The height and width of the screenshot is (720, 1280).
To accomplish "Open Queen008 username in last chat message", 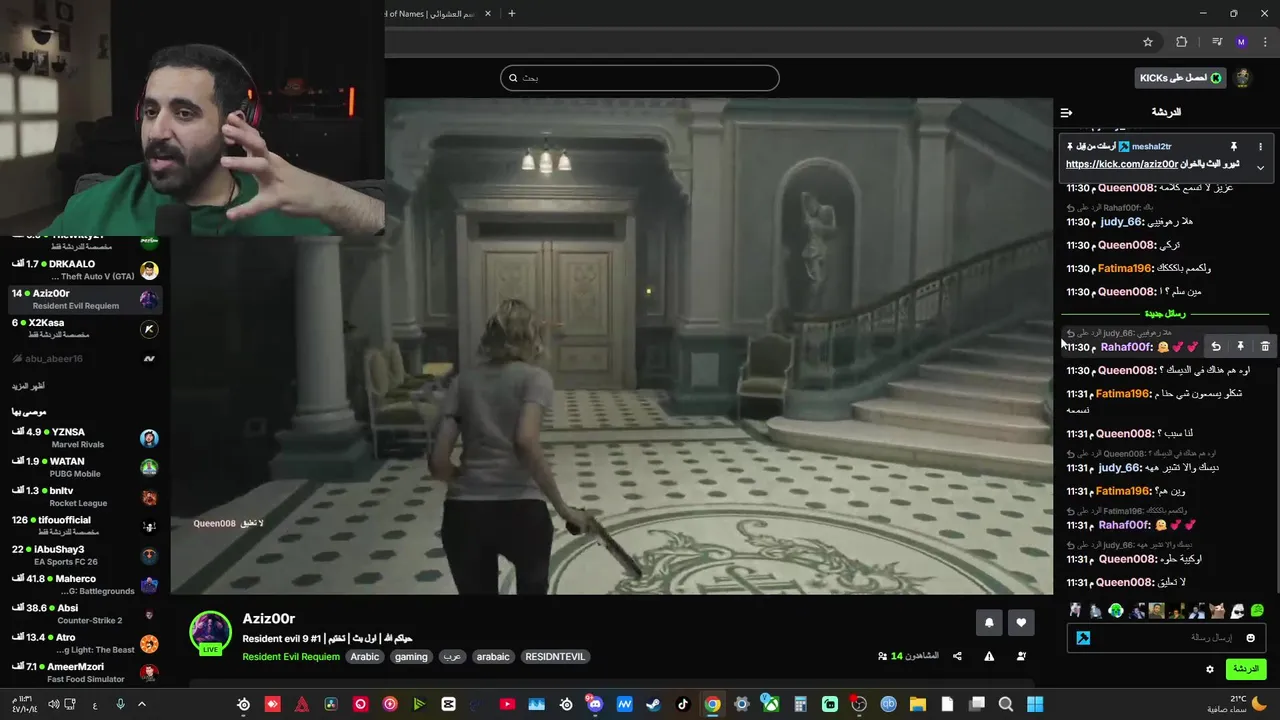I will click(x=1126, y=582).
